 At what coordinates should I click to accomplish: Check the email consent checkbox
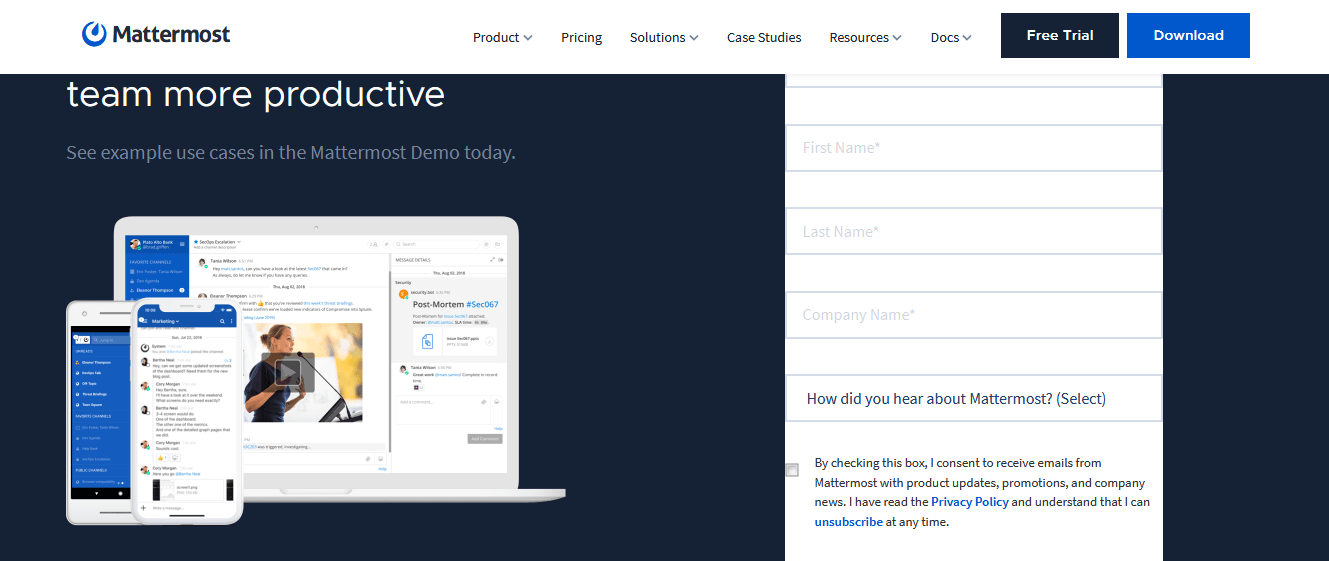click(x=793, y=470)
